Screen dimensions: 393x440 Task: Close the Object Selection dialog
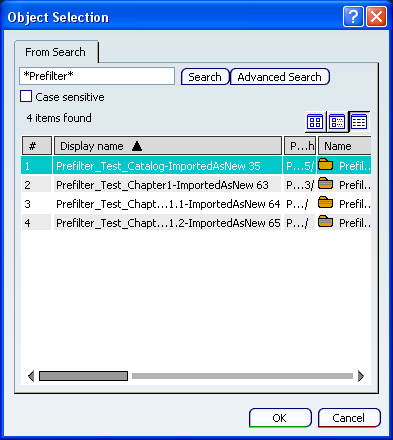click(x=377, y=16)
